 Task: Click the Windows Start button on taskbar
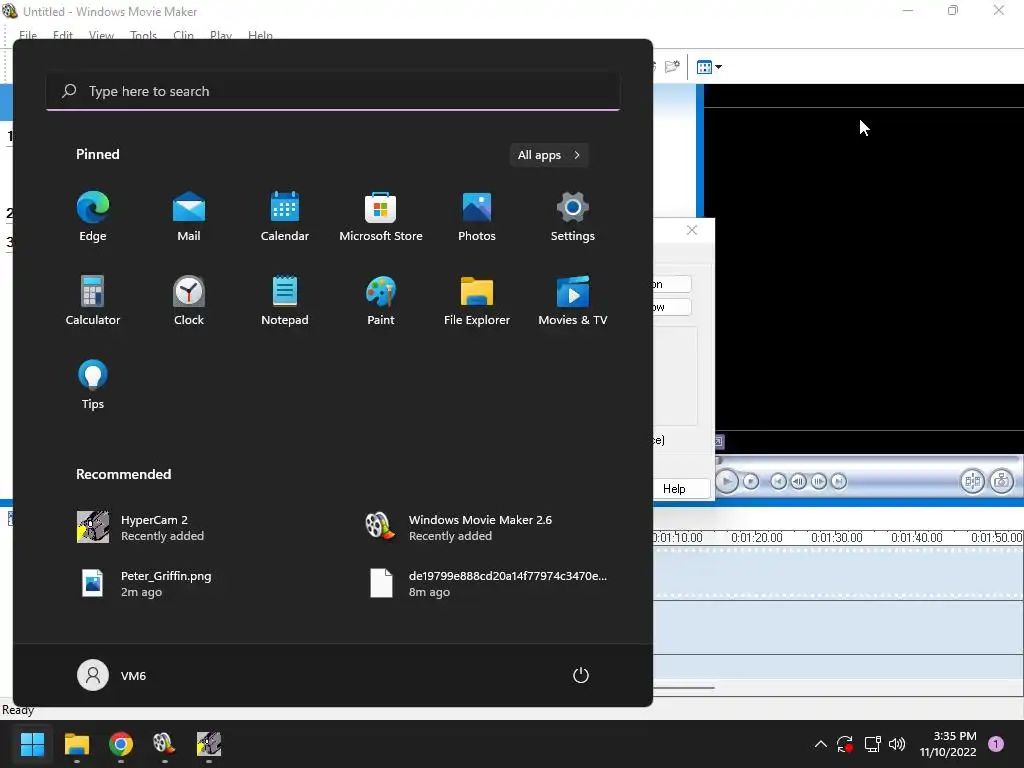tap(32, 744)
